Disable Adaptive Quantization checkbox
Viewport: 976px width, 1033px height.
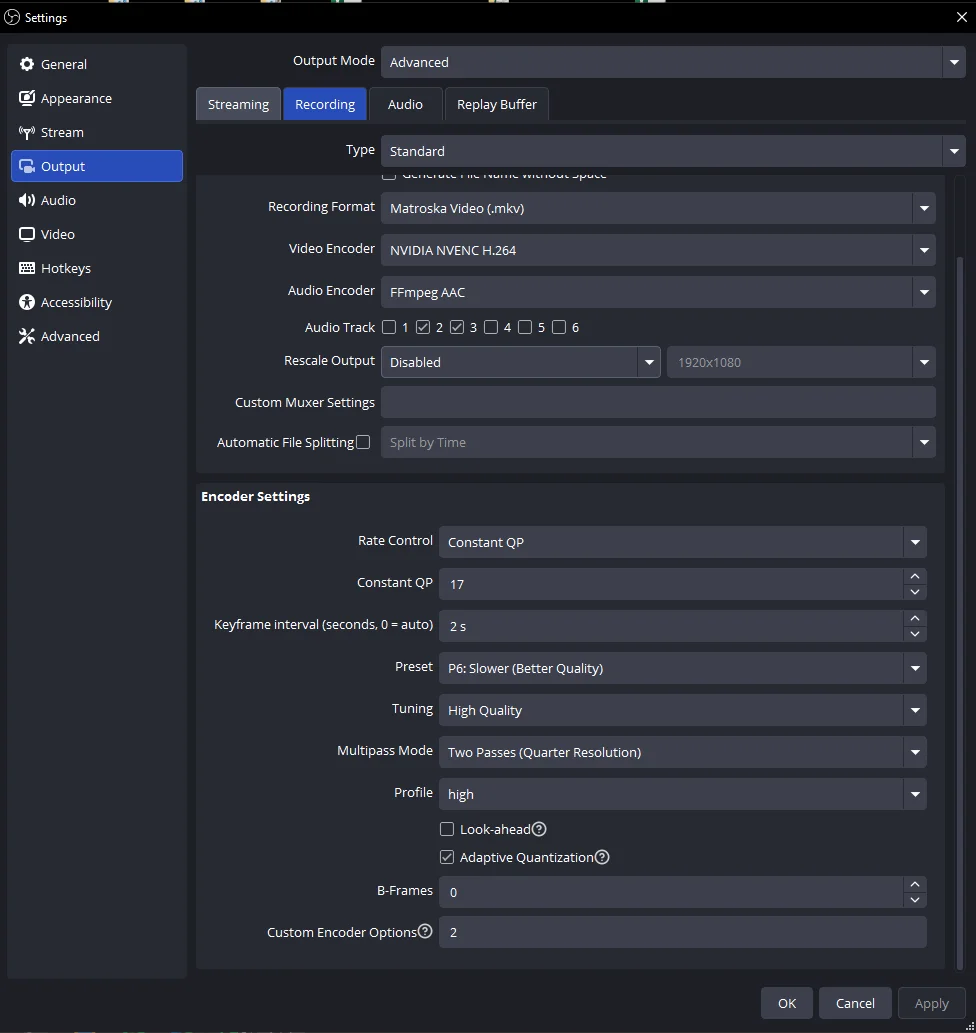(447, 857)
